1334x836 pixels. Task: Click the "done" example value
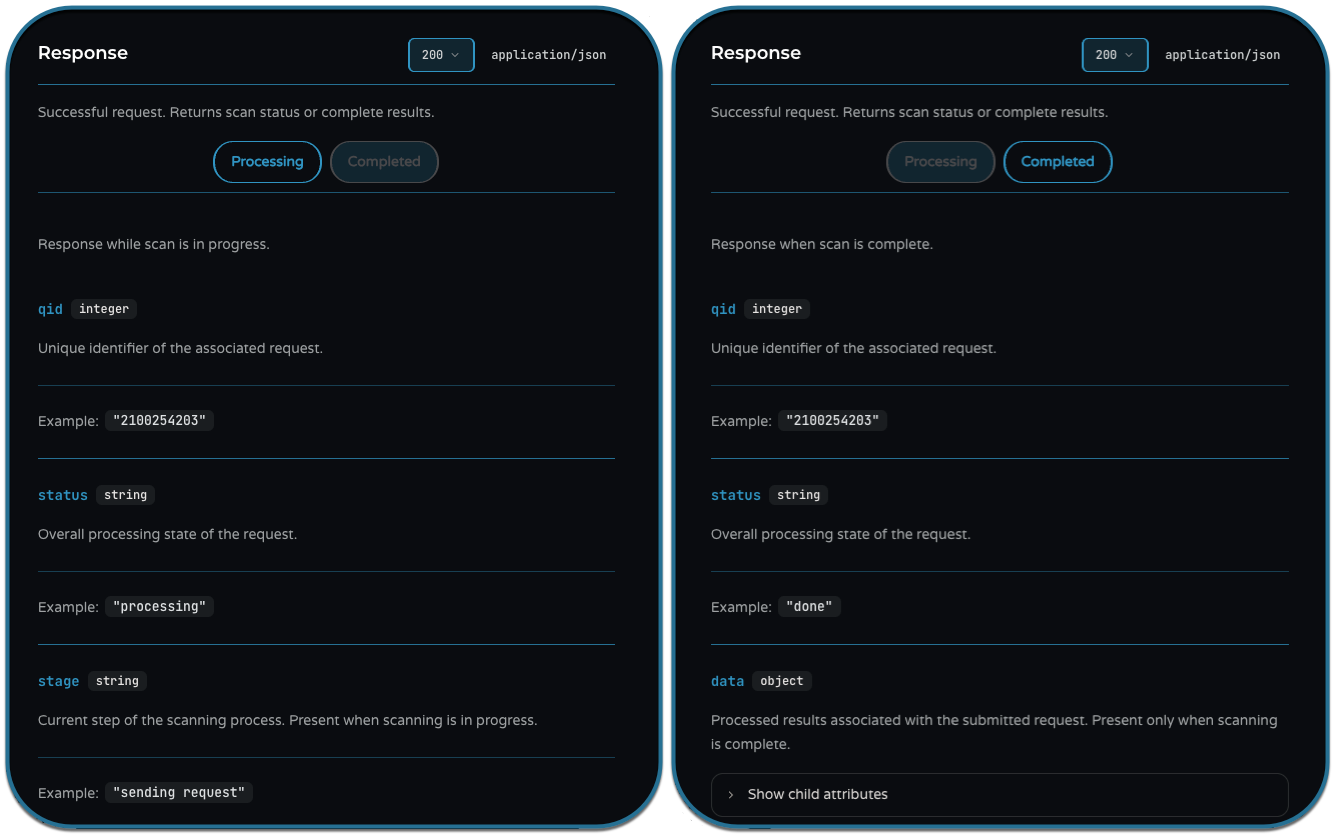(809, 607)
